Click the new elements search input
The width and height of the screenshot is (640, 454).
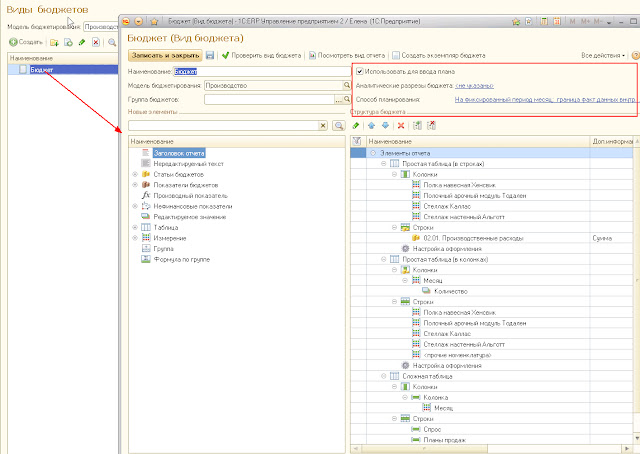point(223,126)
